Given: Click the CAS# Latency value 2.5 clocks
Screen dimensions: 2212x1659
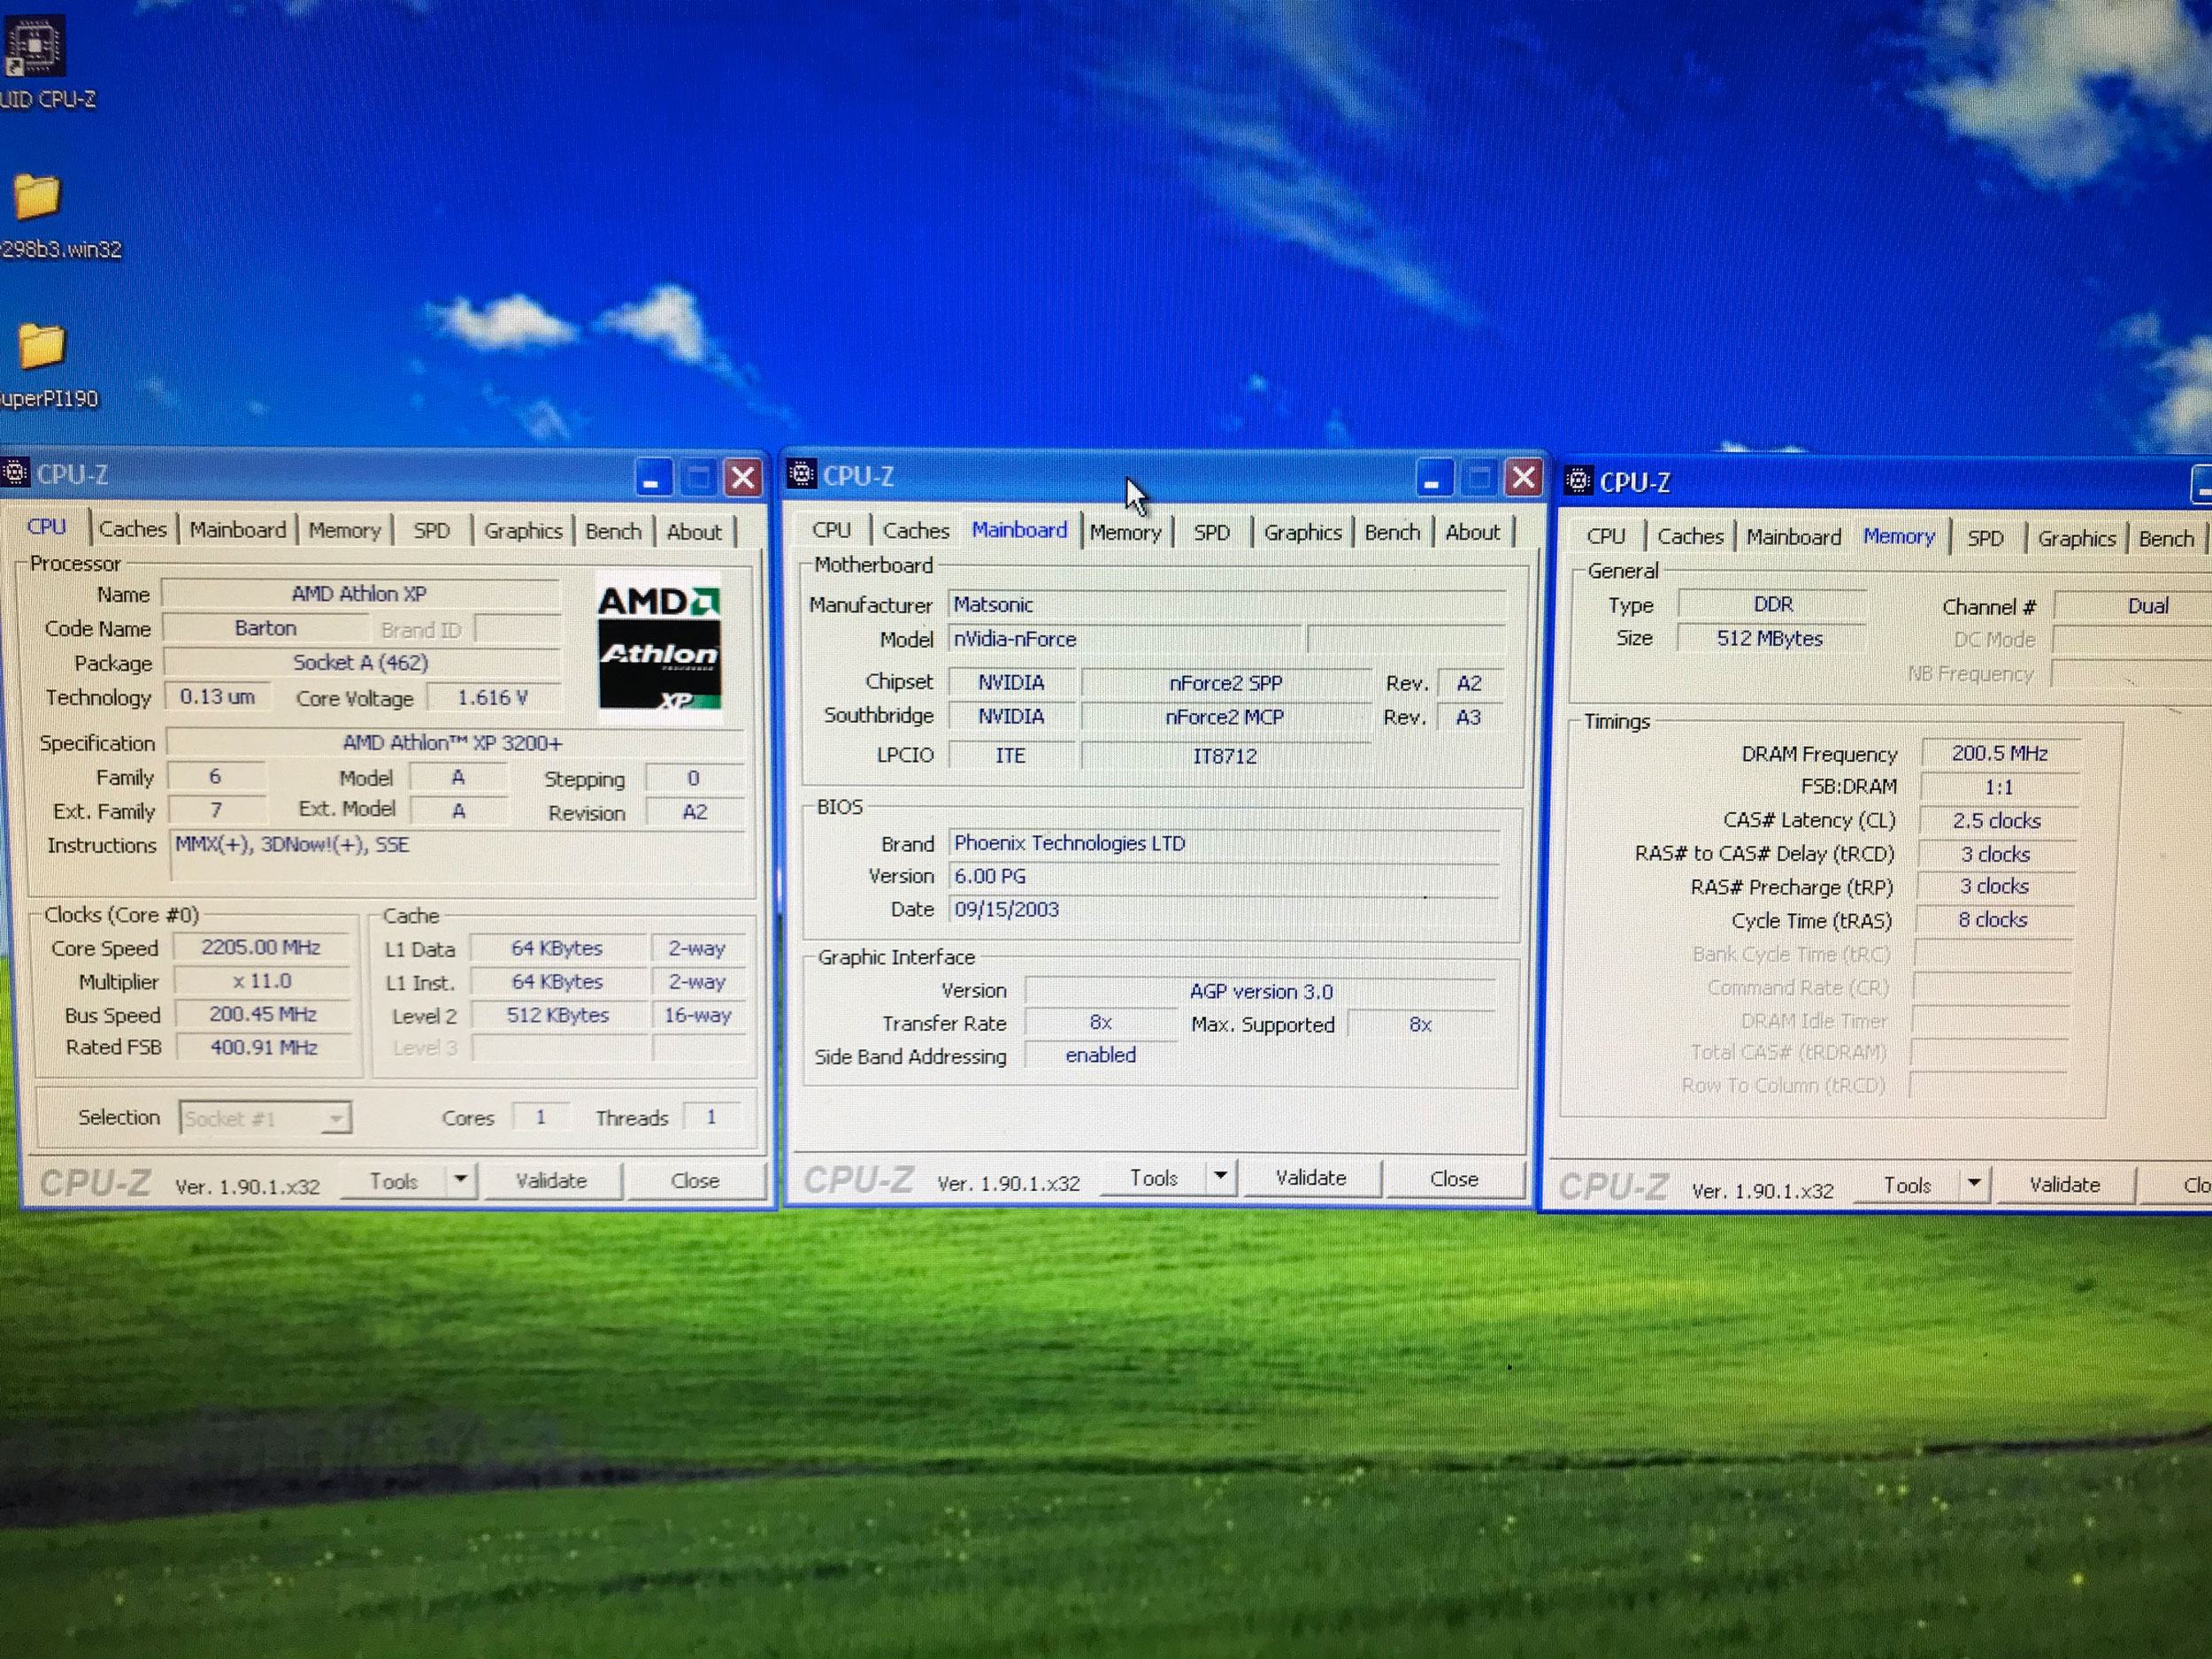Looking at the screenshot, I should 1997,820.
